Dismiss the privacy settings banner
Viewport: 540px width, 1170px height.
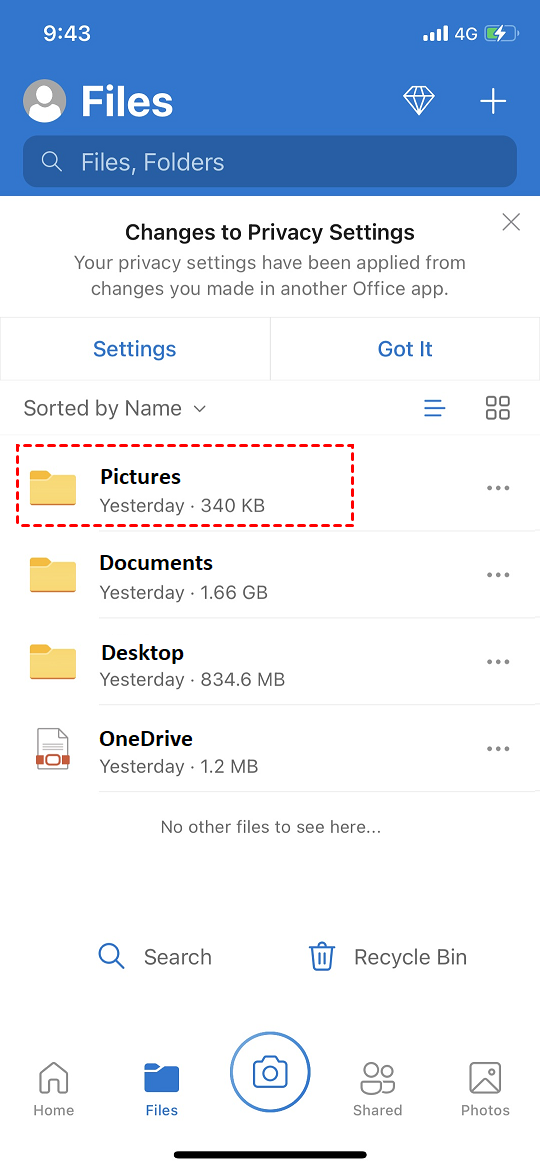(511, 222)
